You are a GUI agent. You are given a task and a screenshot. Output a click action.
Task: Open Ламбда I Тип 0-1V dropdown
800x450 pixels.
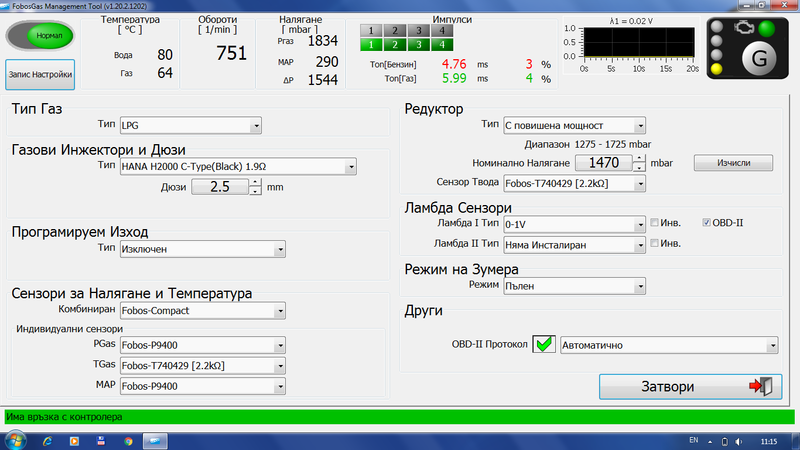coord(574,224)
